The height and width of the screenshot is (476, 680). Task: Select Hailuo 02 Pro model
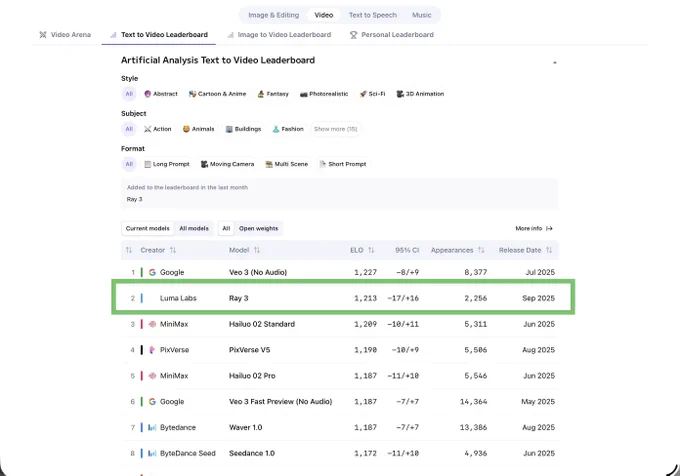click(252, 376)
